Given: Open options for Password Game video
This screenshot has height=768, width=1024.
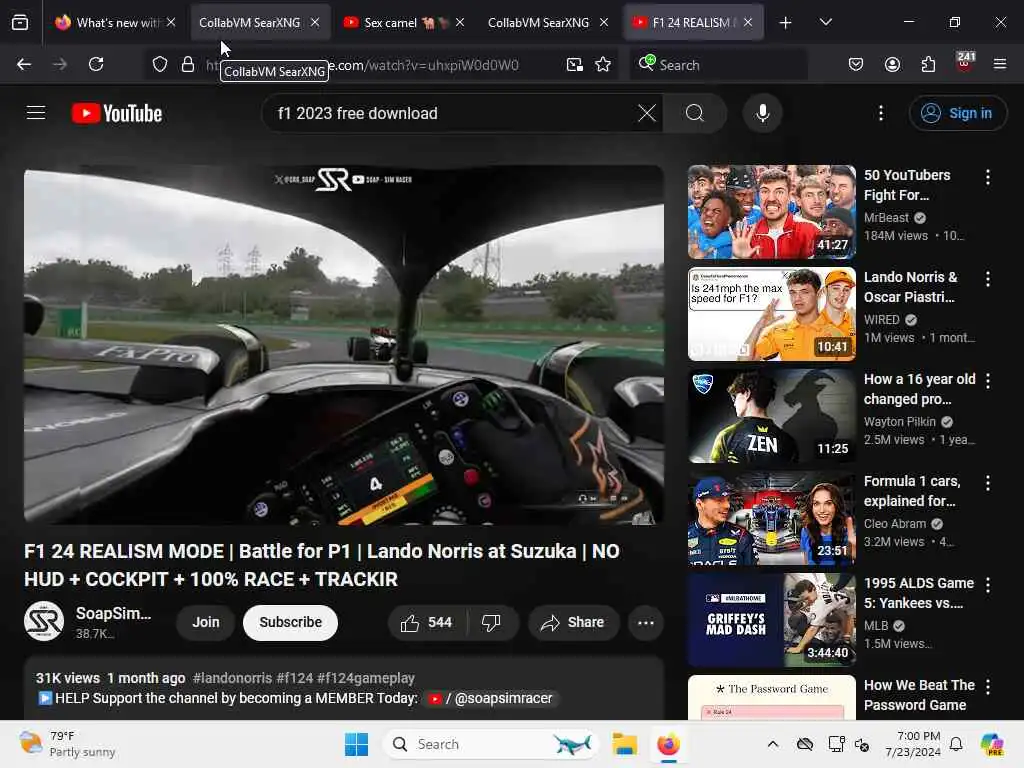Looking at the screenshot, I should pos(988,687).
